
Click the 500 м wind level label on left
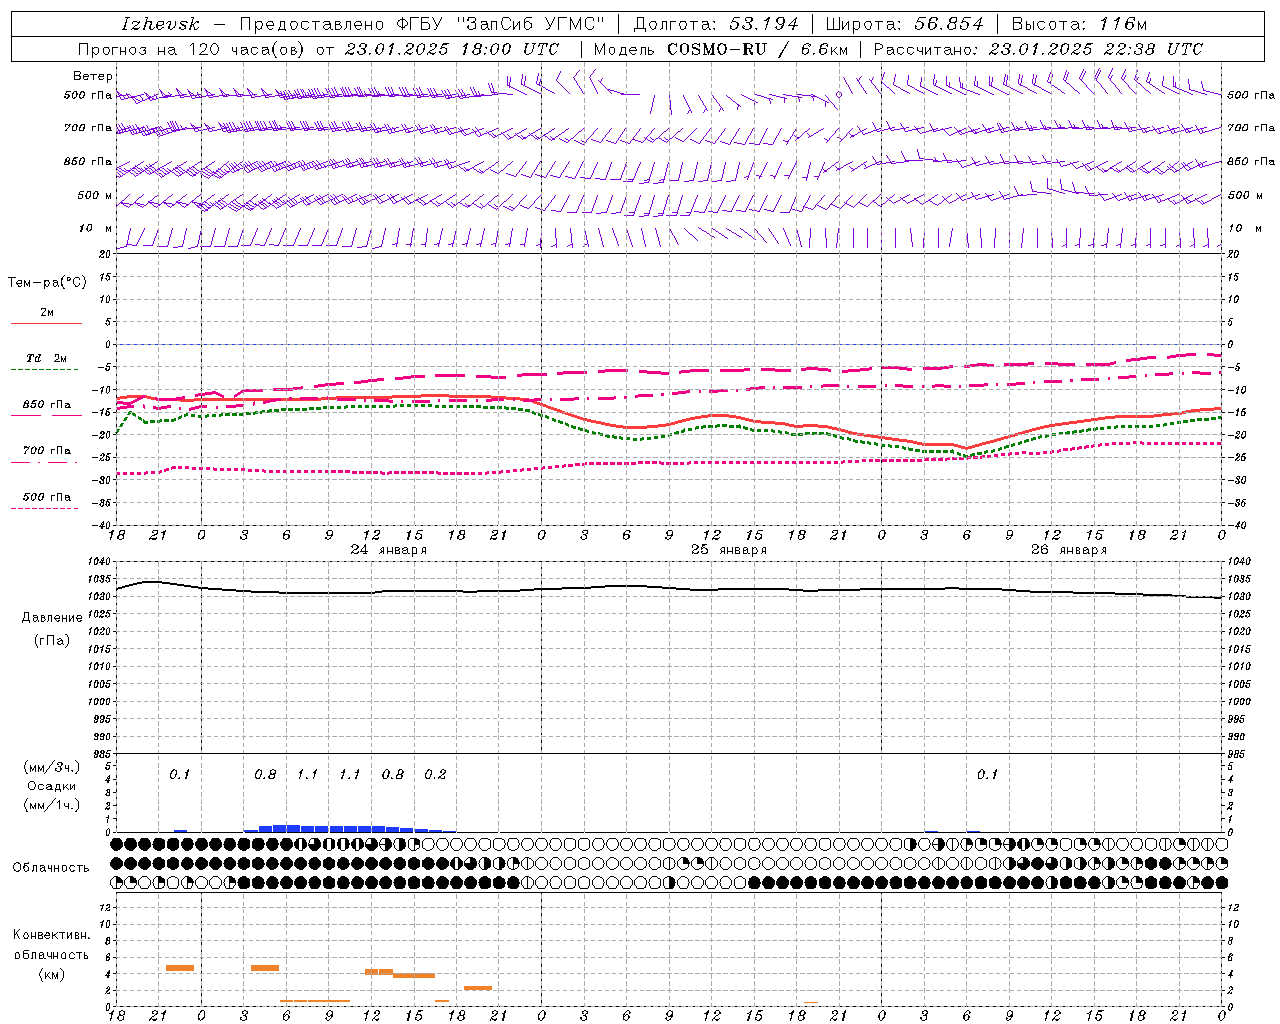(x=95, y=195)
